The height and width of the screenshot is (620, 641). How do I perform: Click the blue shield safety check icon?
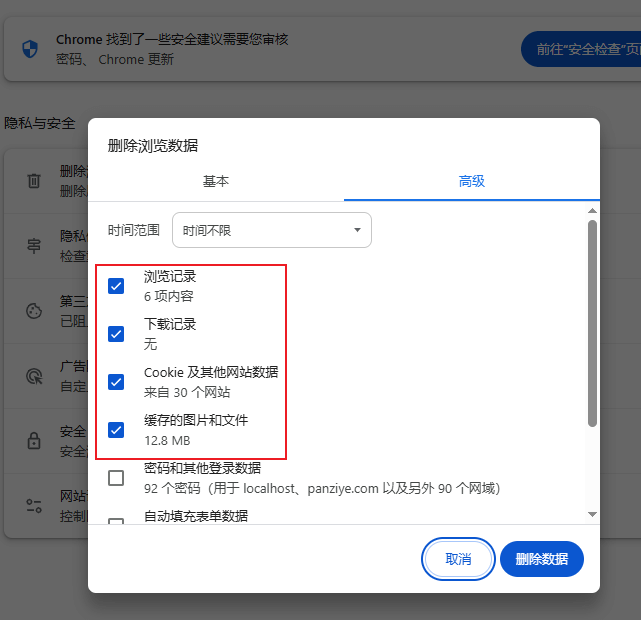tap(30, 49)
